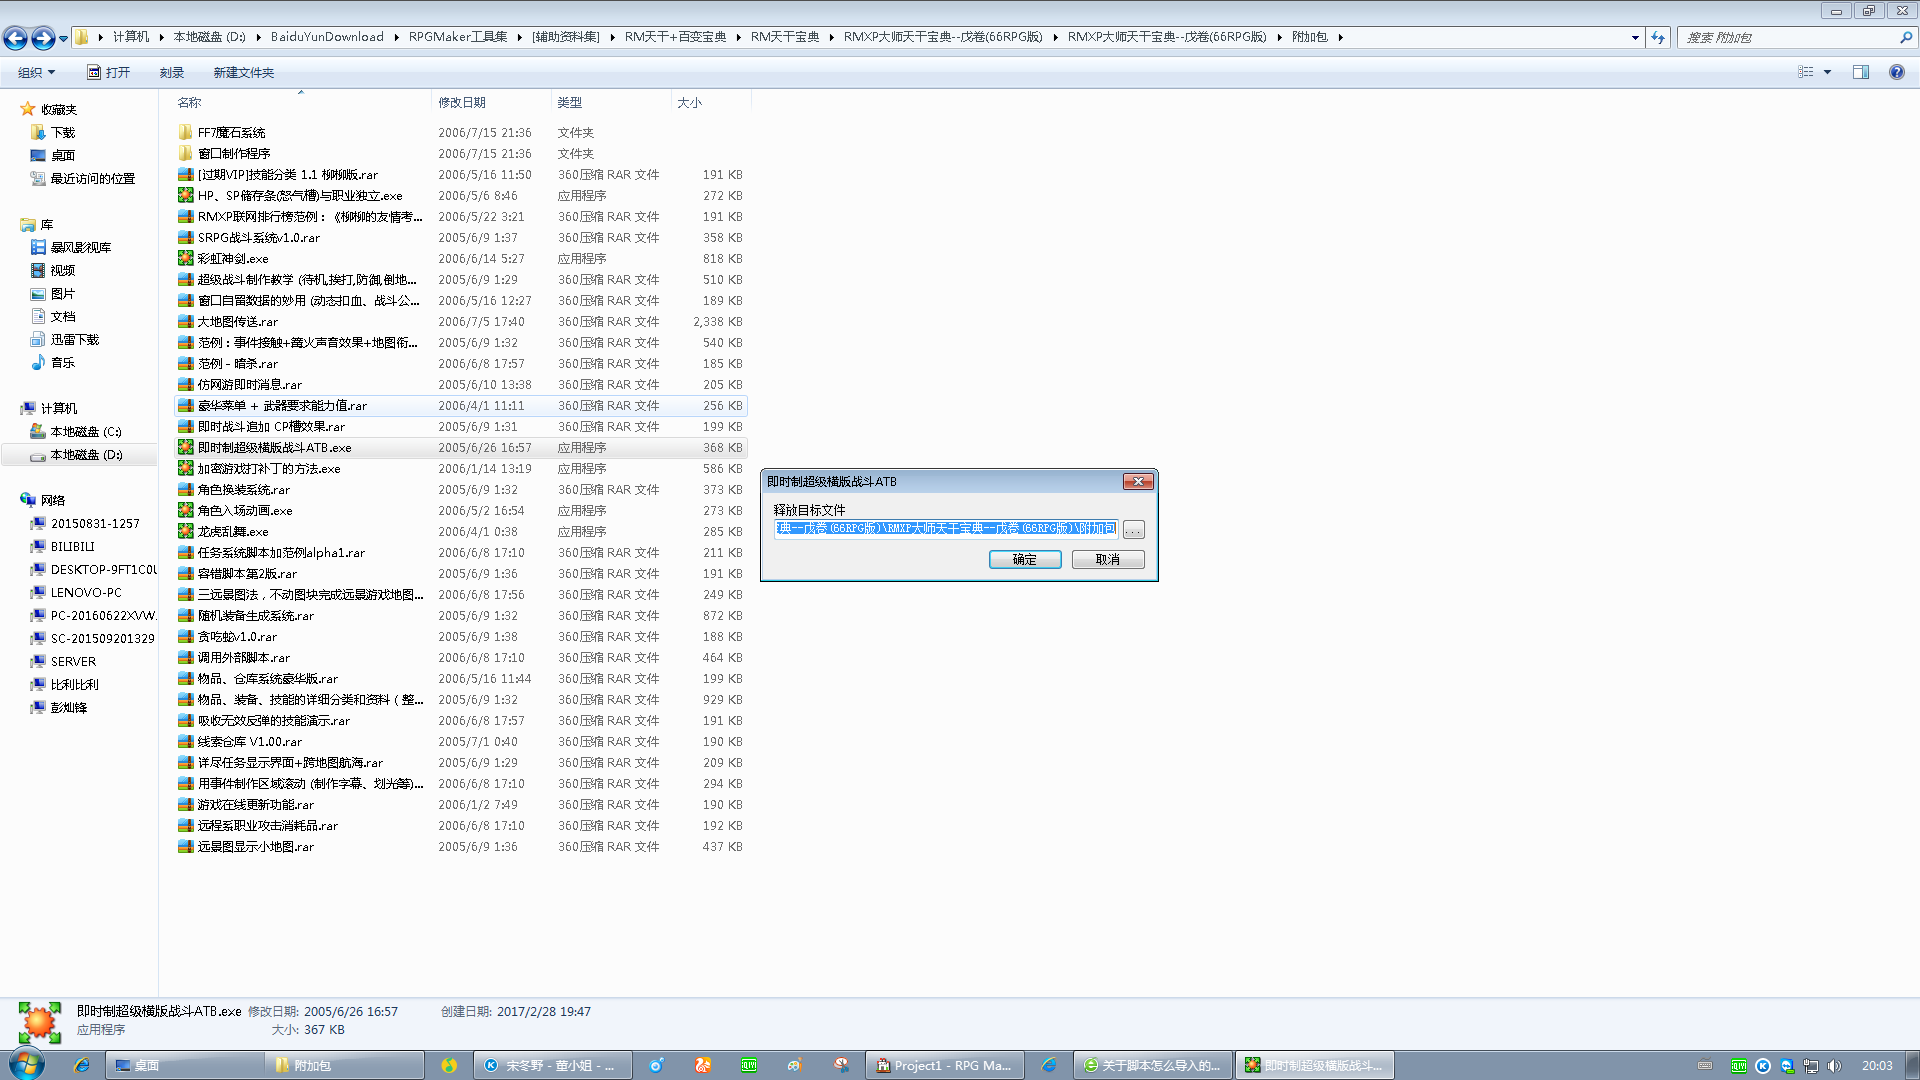Click the change view icon

pyautogui.click(x=1806, y=72)
